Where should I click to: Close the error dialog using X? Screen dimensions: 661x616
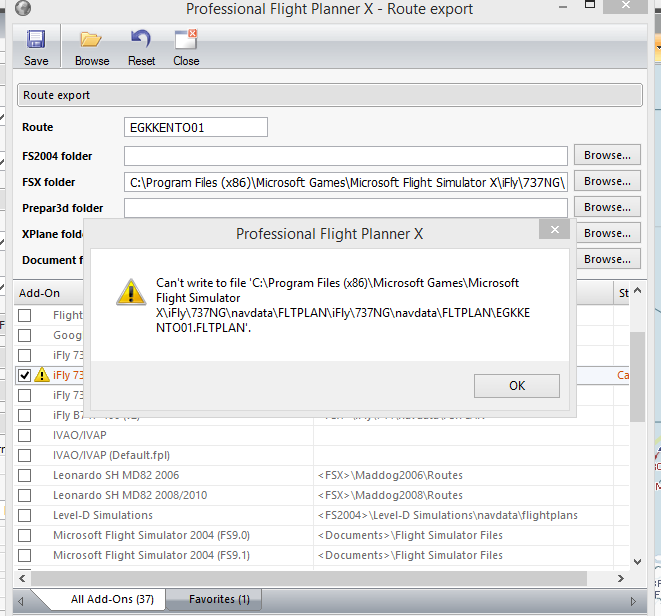click(x=554, y=229)
